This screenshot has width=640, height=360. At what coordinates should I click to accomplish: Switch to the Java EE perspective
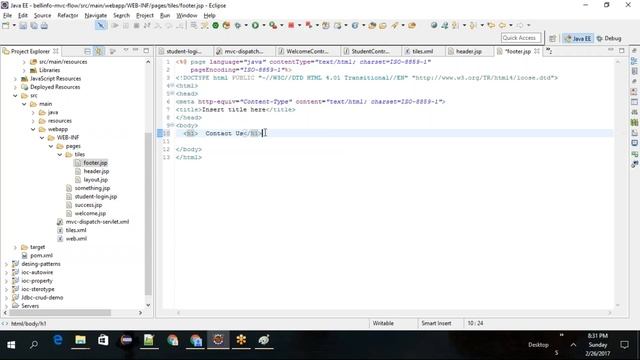click(x=578, y=38)
